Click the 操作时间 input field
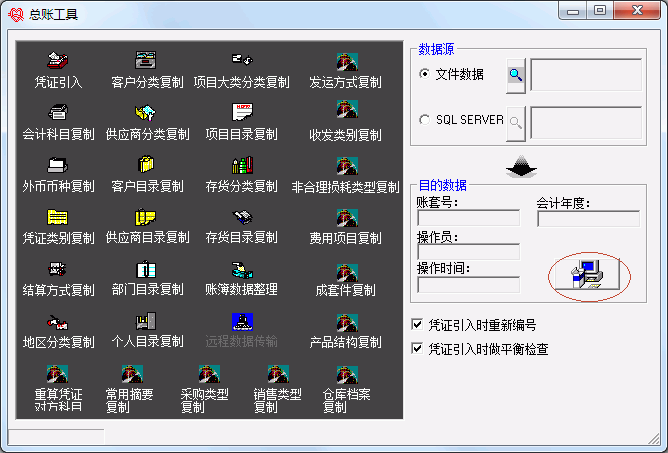This screenshot has height=453, width=668. point(469,285)
